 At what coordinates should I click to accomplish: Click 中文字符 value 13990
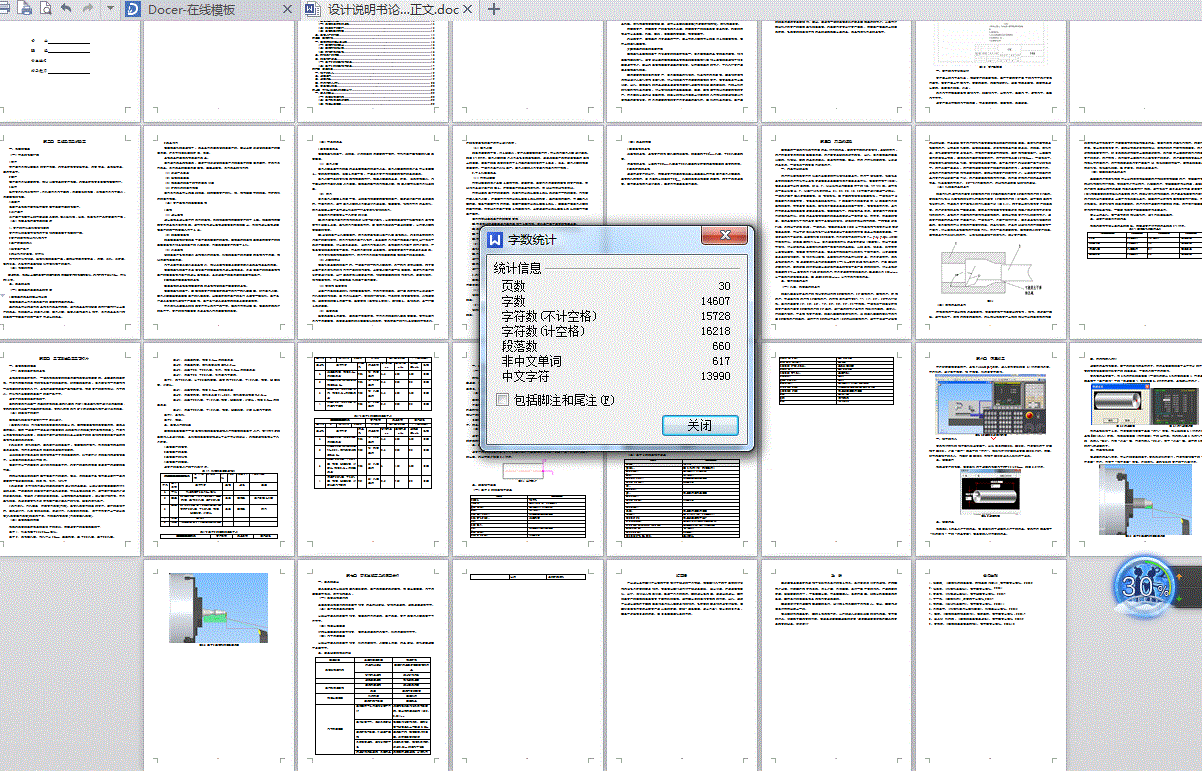coord(716,376)
